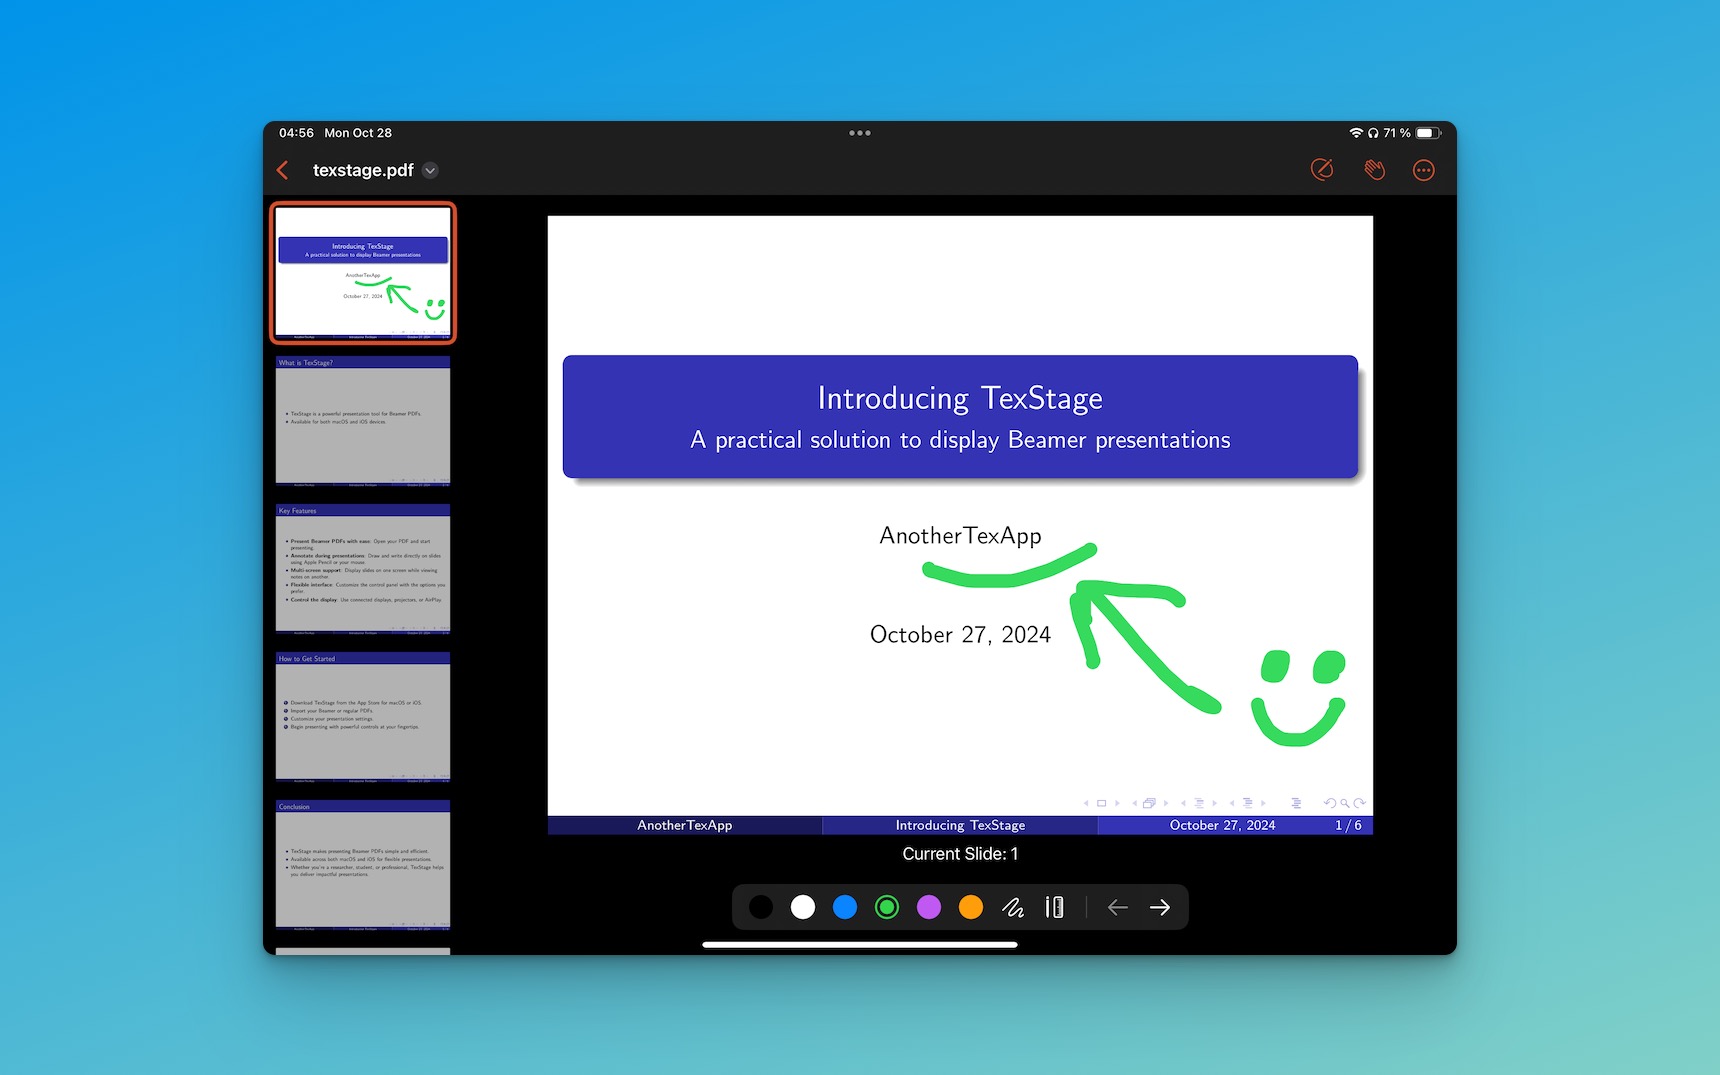Viewport: 1720px width, 1075px height.
Task: Select the scribble drawing tool
Action: (1013, 907)
